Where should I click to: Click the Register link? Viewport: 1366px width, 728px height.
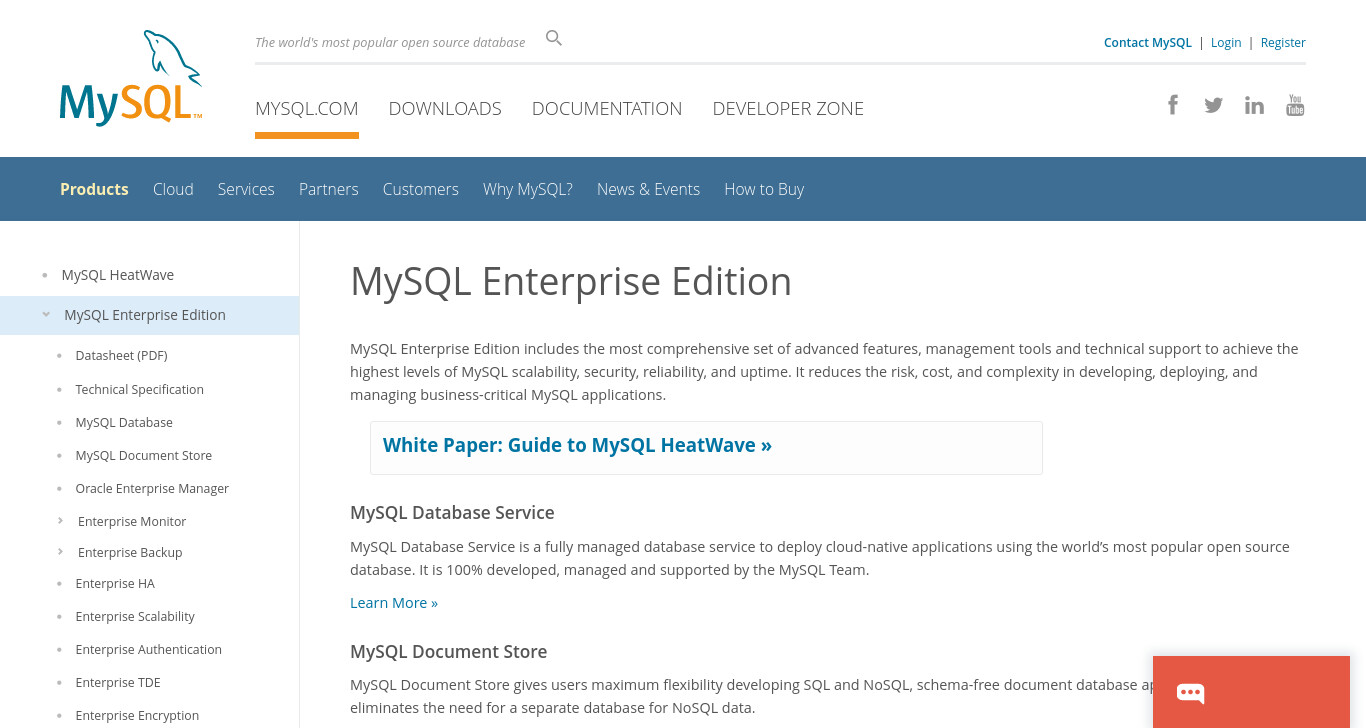pyautogui.click(x=1283, y=42)
